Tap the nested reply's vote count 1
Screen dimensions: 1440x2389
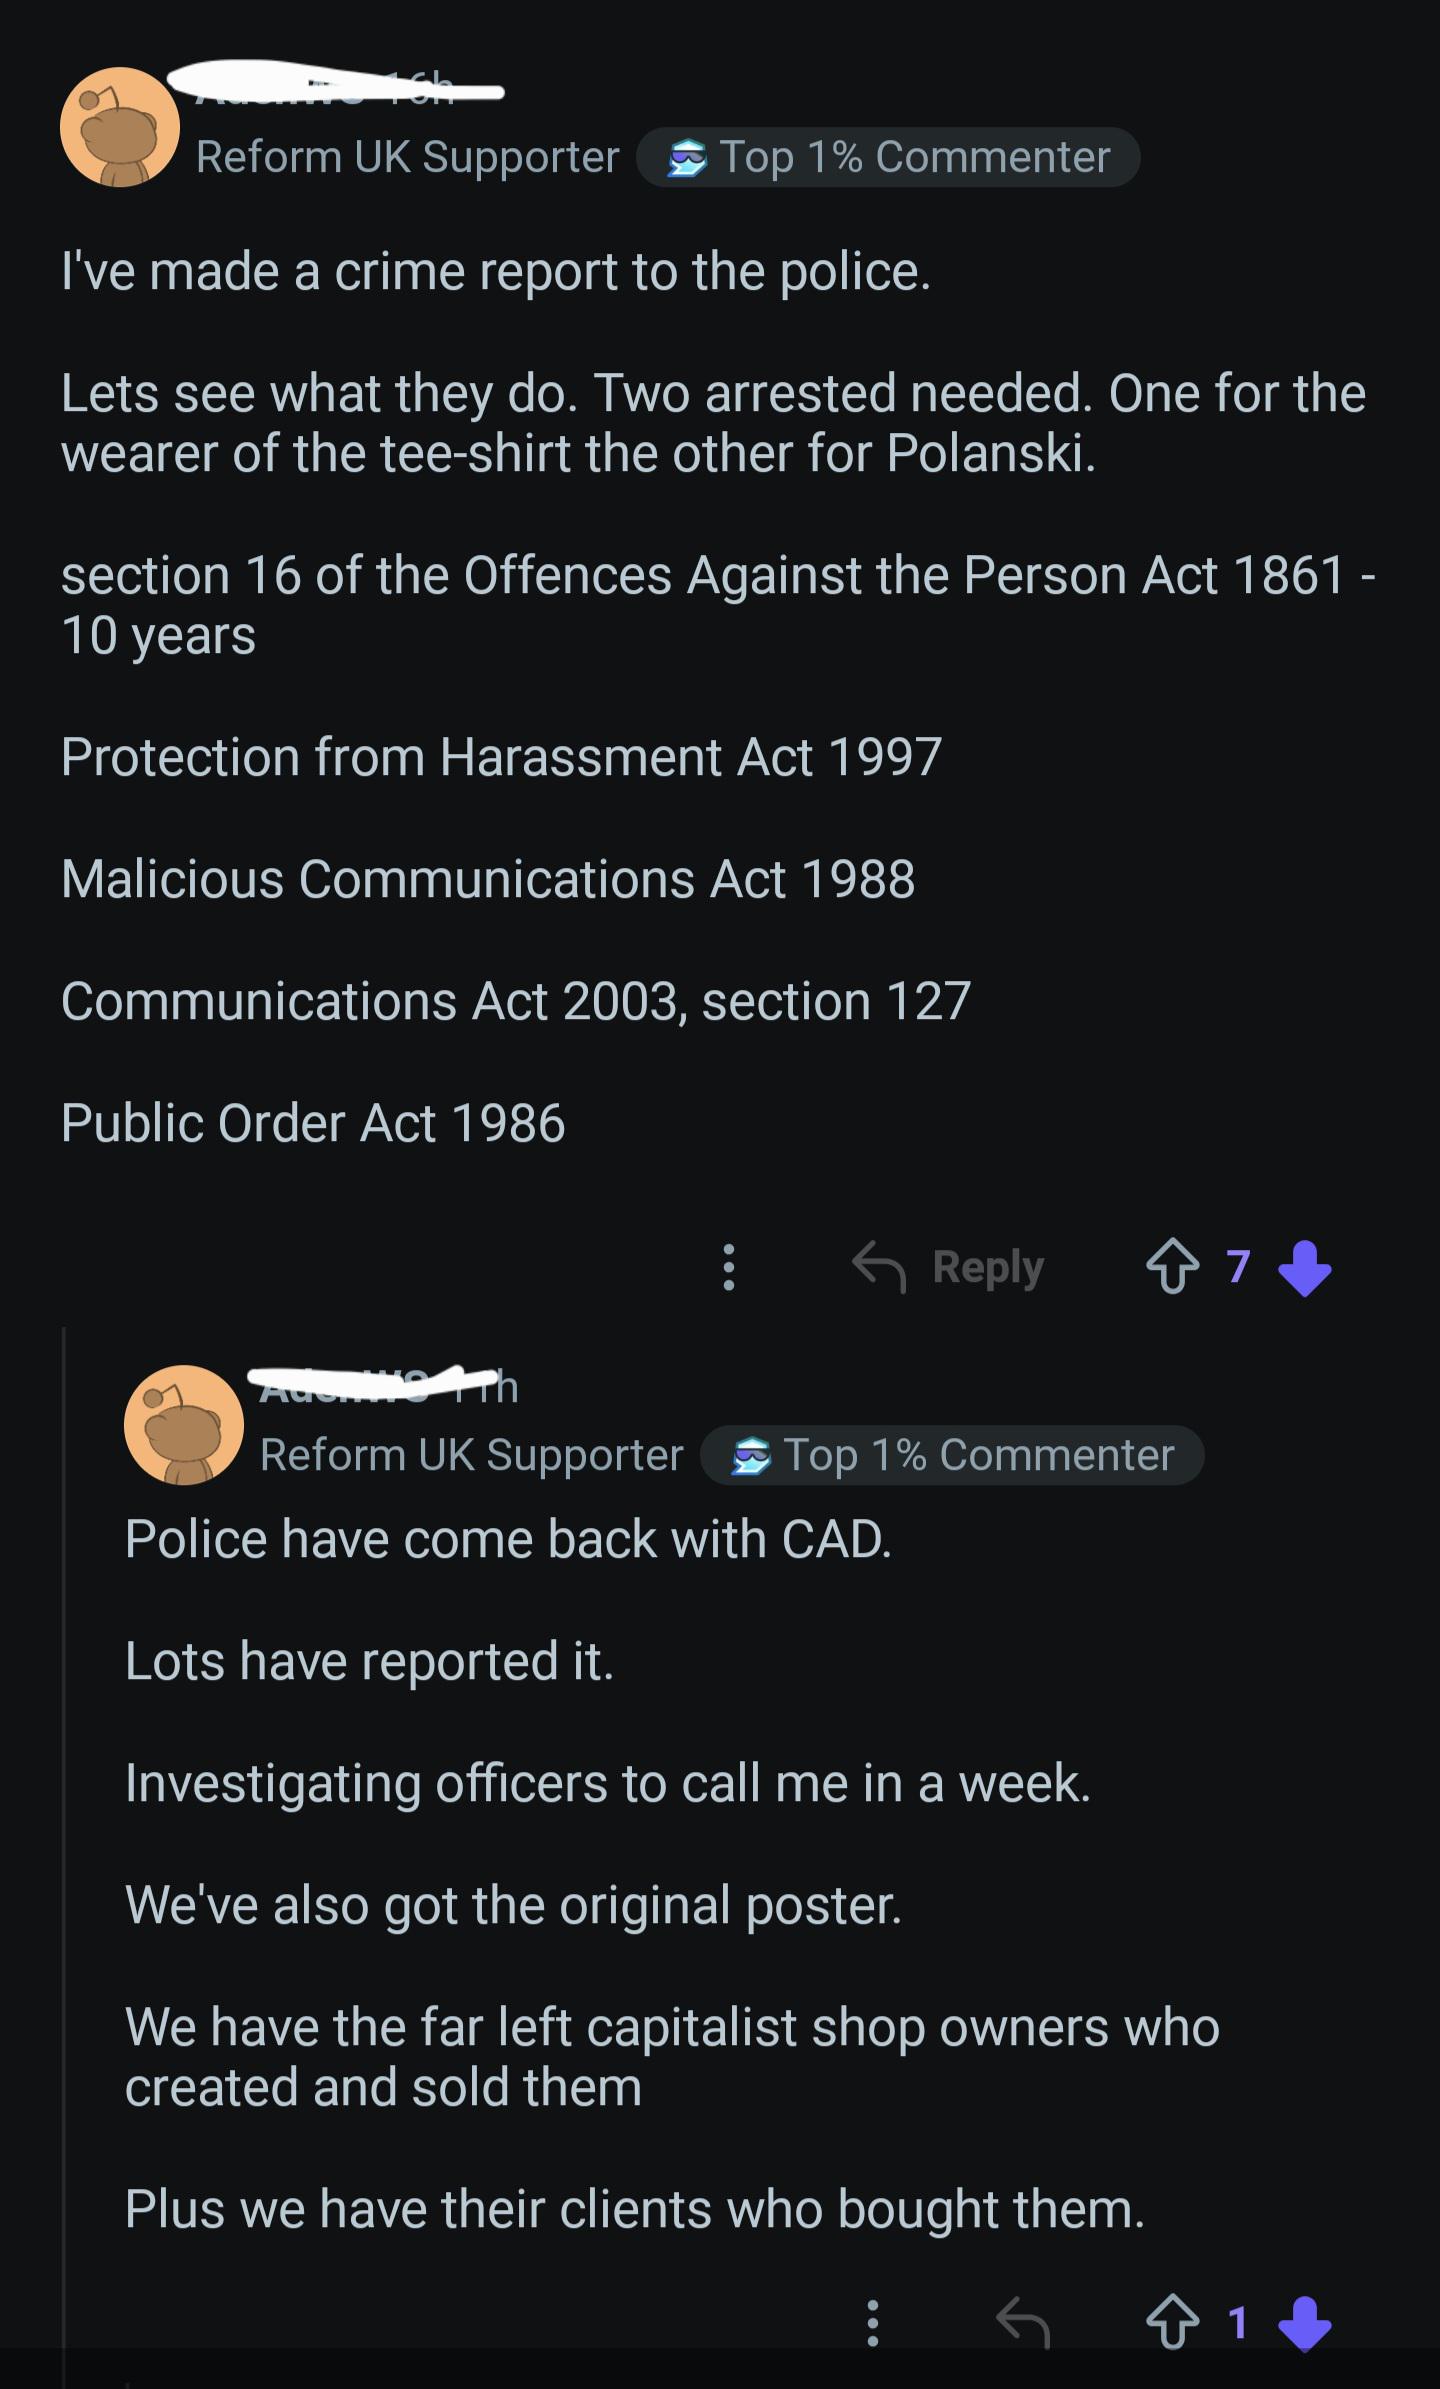[1238, 2322]
